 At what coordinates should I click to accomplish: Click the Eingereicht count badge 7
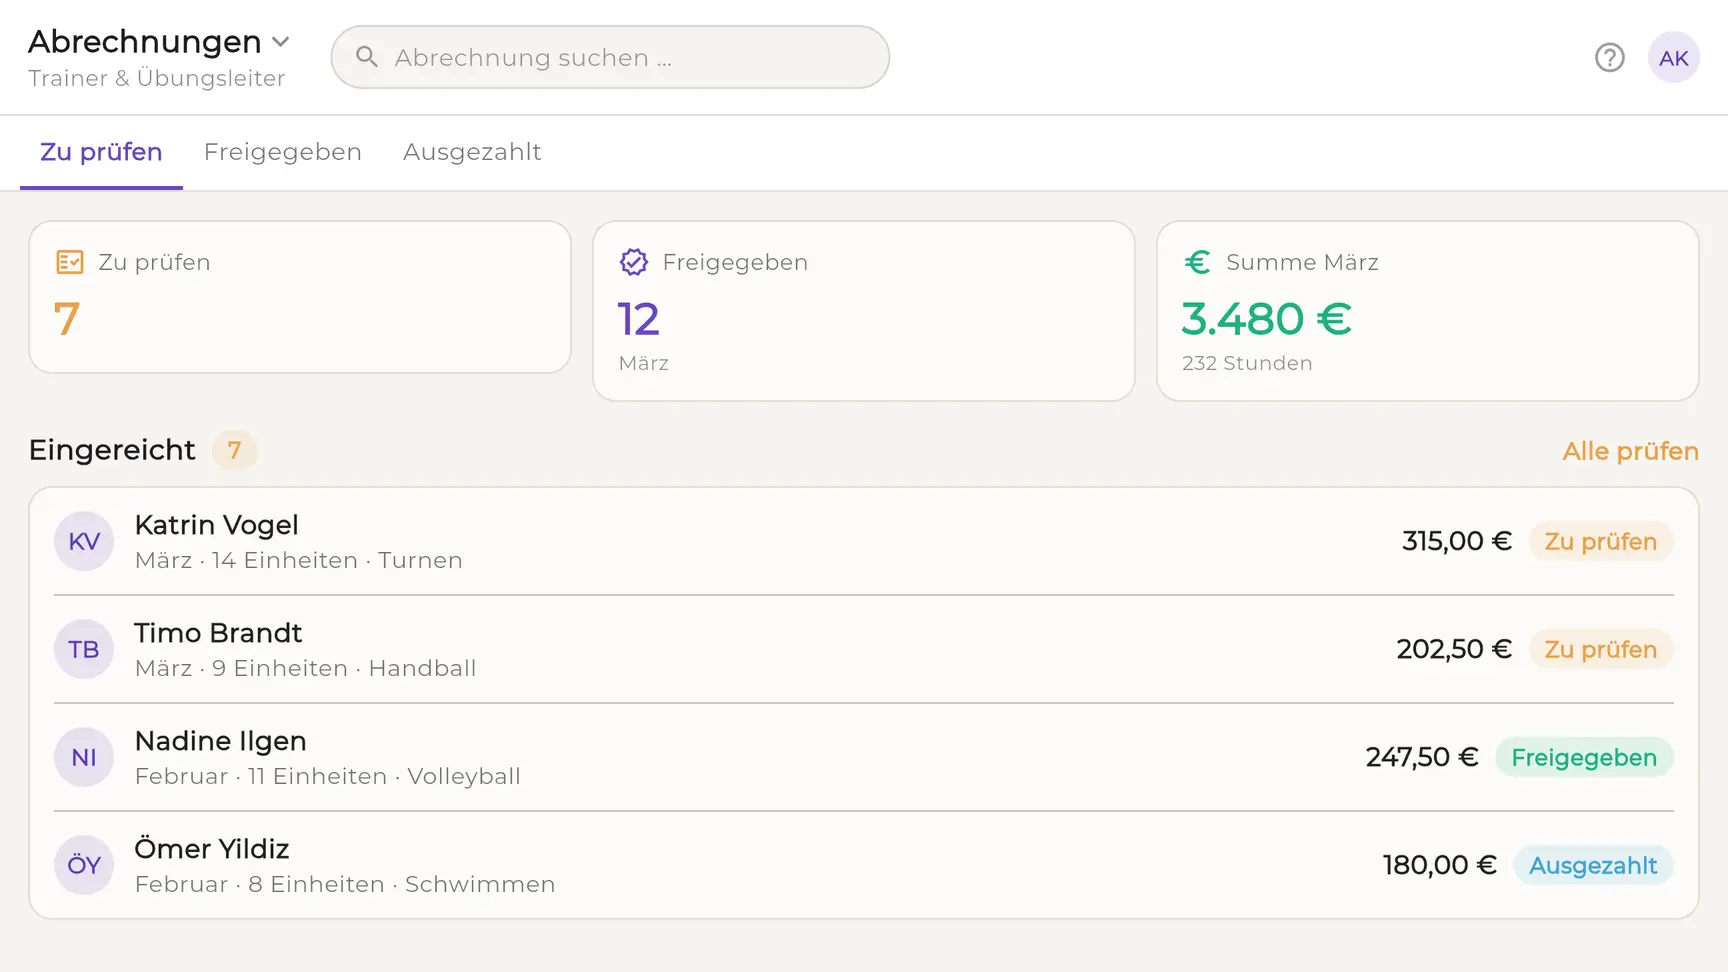coord(234,450)
